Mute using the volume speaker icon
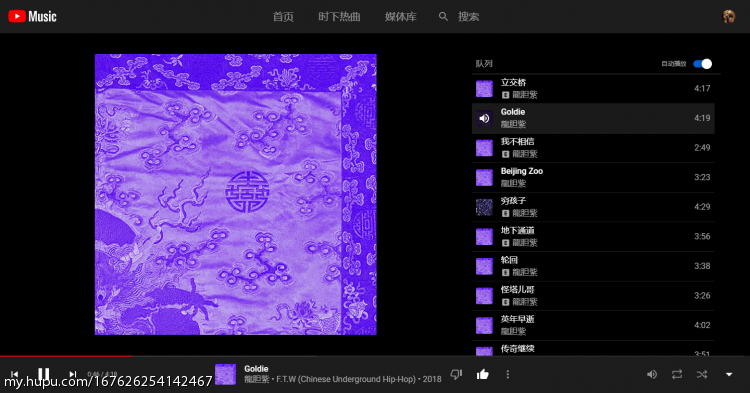This screenshot has height=393, width=750. pyautogui.click(x=651, y=374)
